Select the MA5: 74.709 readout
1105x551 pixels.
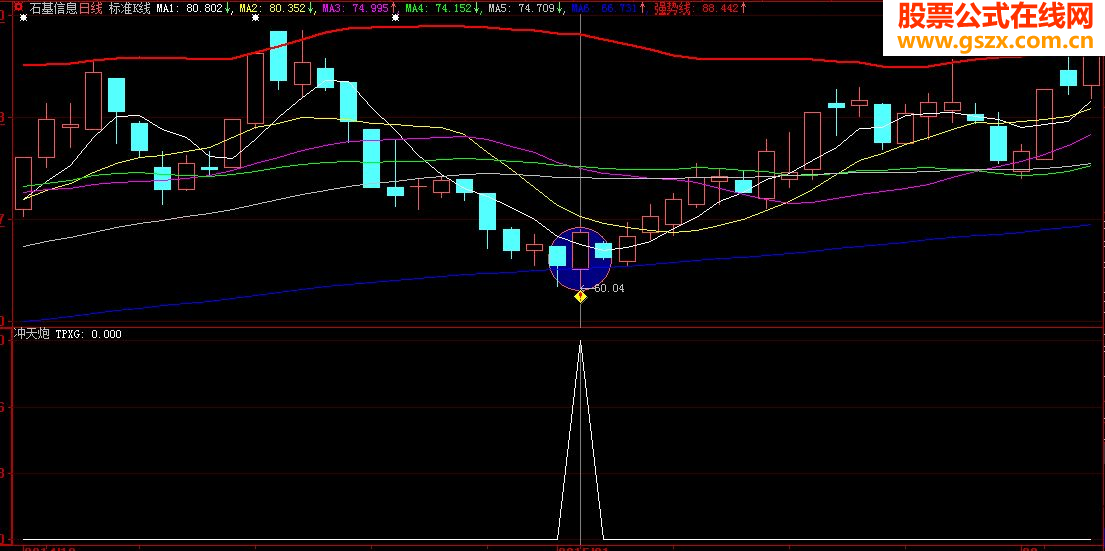521,8
